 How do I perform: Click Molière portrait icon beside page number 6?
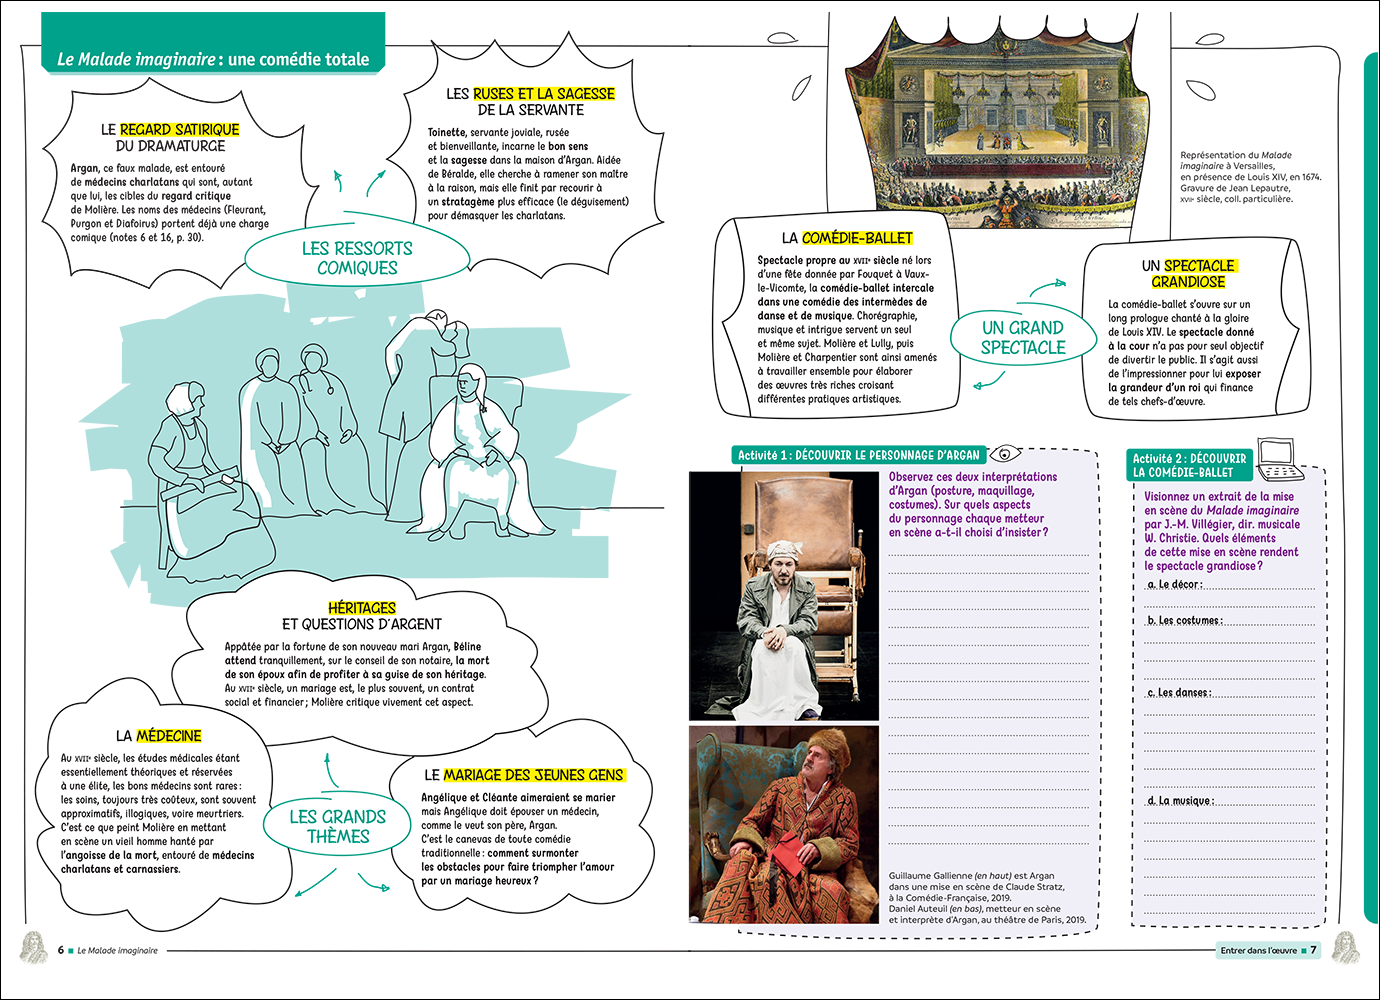point(34,948)
